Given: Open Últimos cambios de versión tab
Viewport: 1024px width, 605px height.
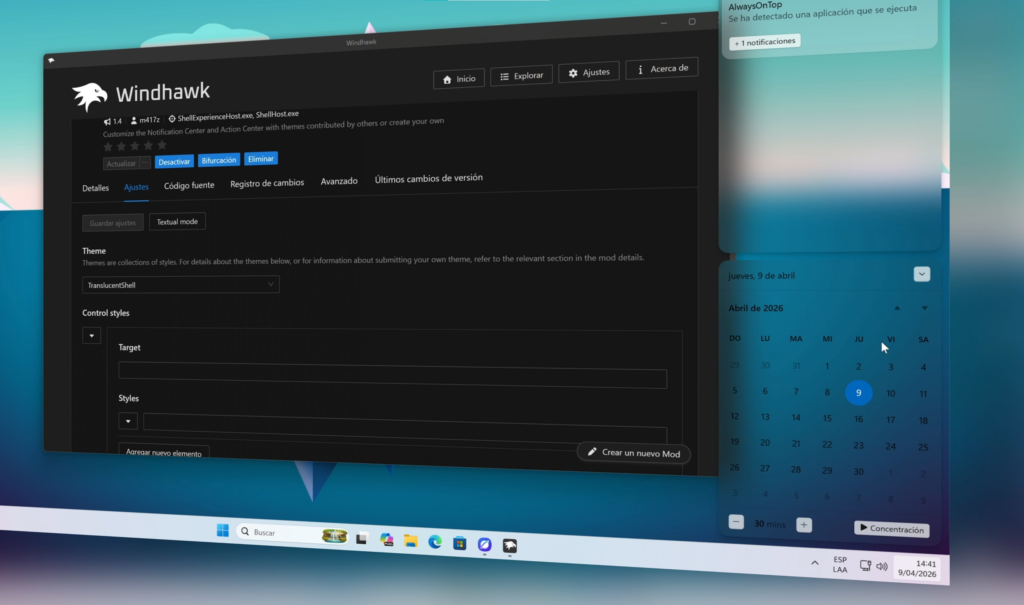Looking at the screenshot, I should (x=428, y=178).
